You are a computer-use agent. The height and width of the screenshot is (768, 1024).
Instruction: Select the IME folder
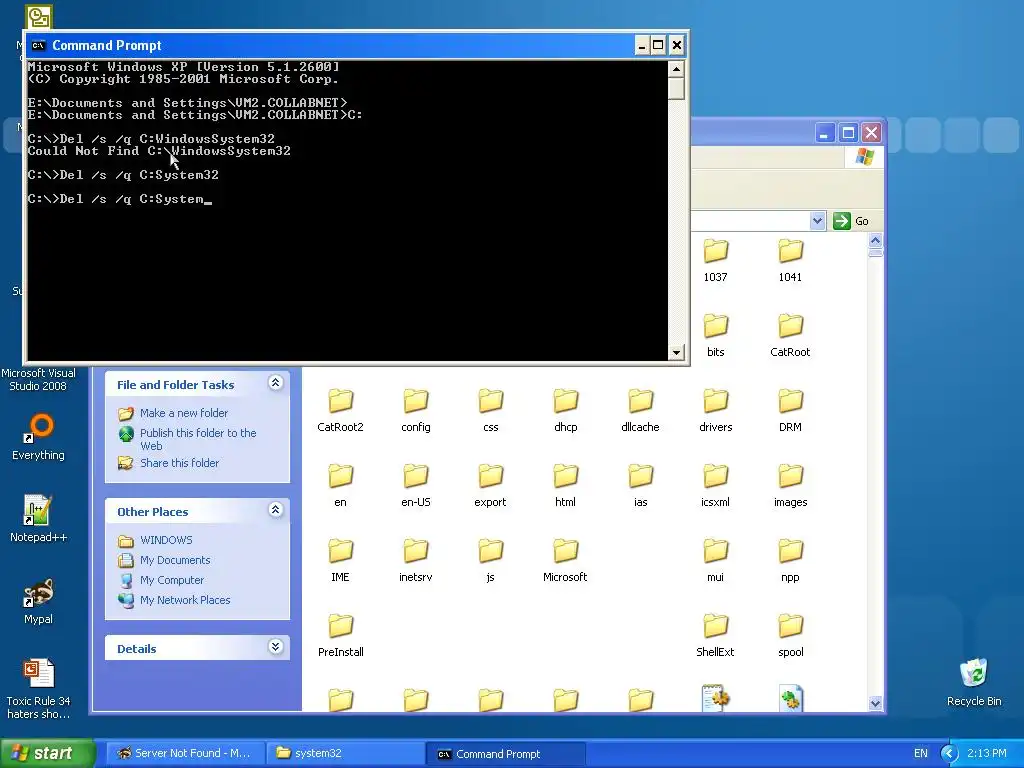coord(340,561)
